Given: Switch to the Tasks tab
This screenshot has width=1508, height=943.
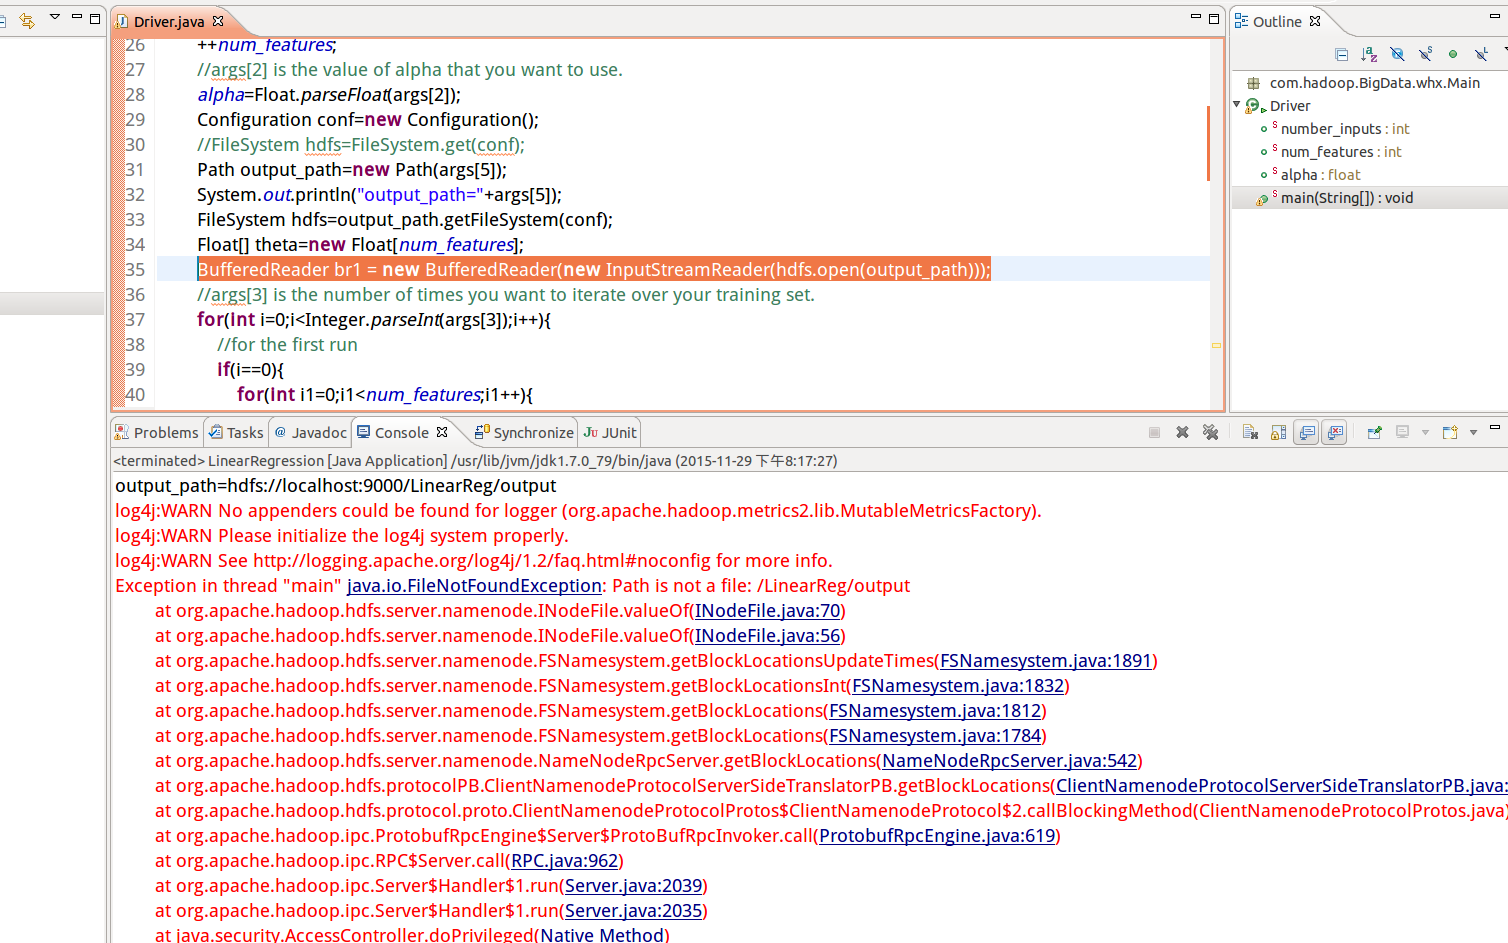Looking at the screenshot, I should (236, 433).
